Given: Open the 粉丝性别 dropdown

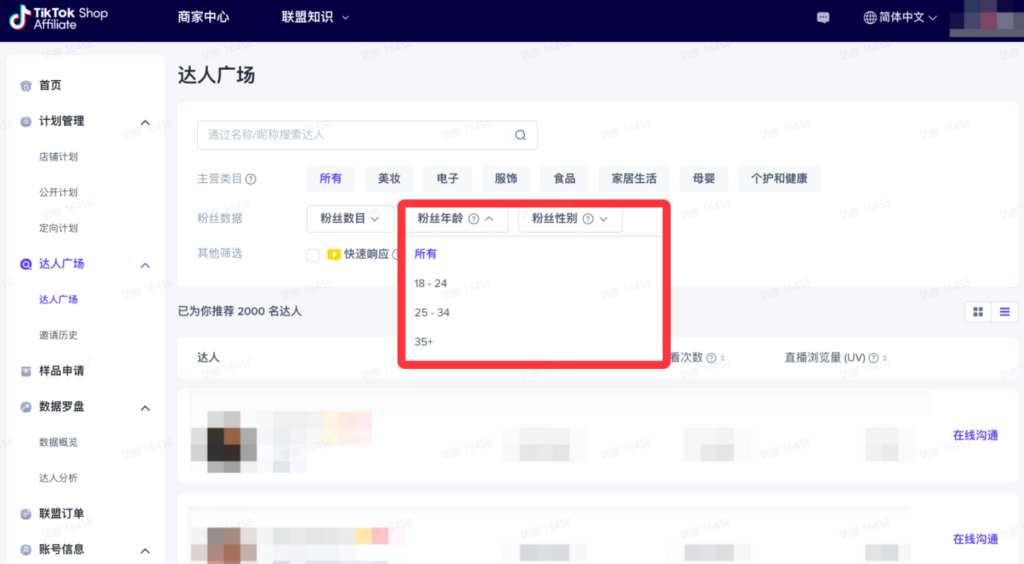Looking at the screenshot, I should click(569, 219).
